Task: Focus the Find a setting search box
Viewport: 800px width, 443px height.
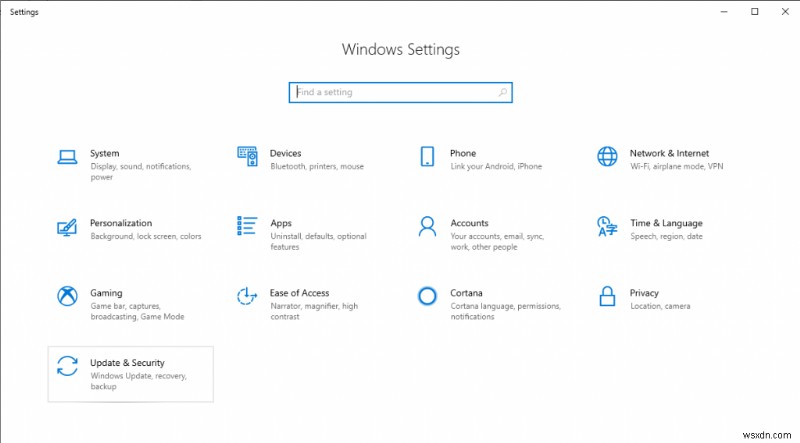Action: click(x=401, y=92)
